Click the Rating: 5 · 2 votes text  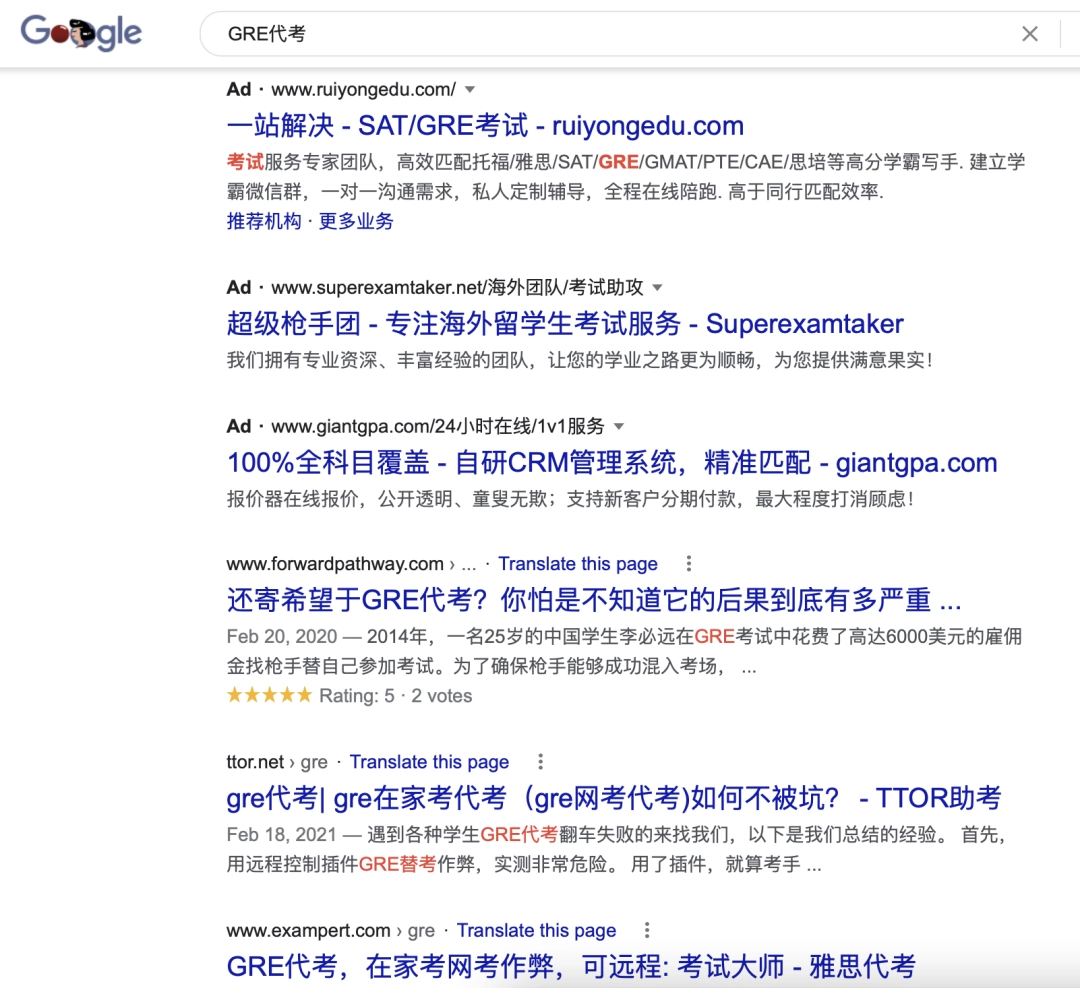(395, 696)
